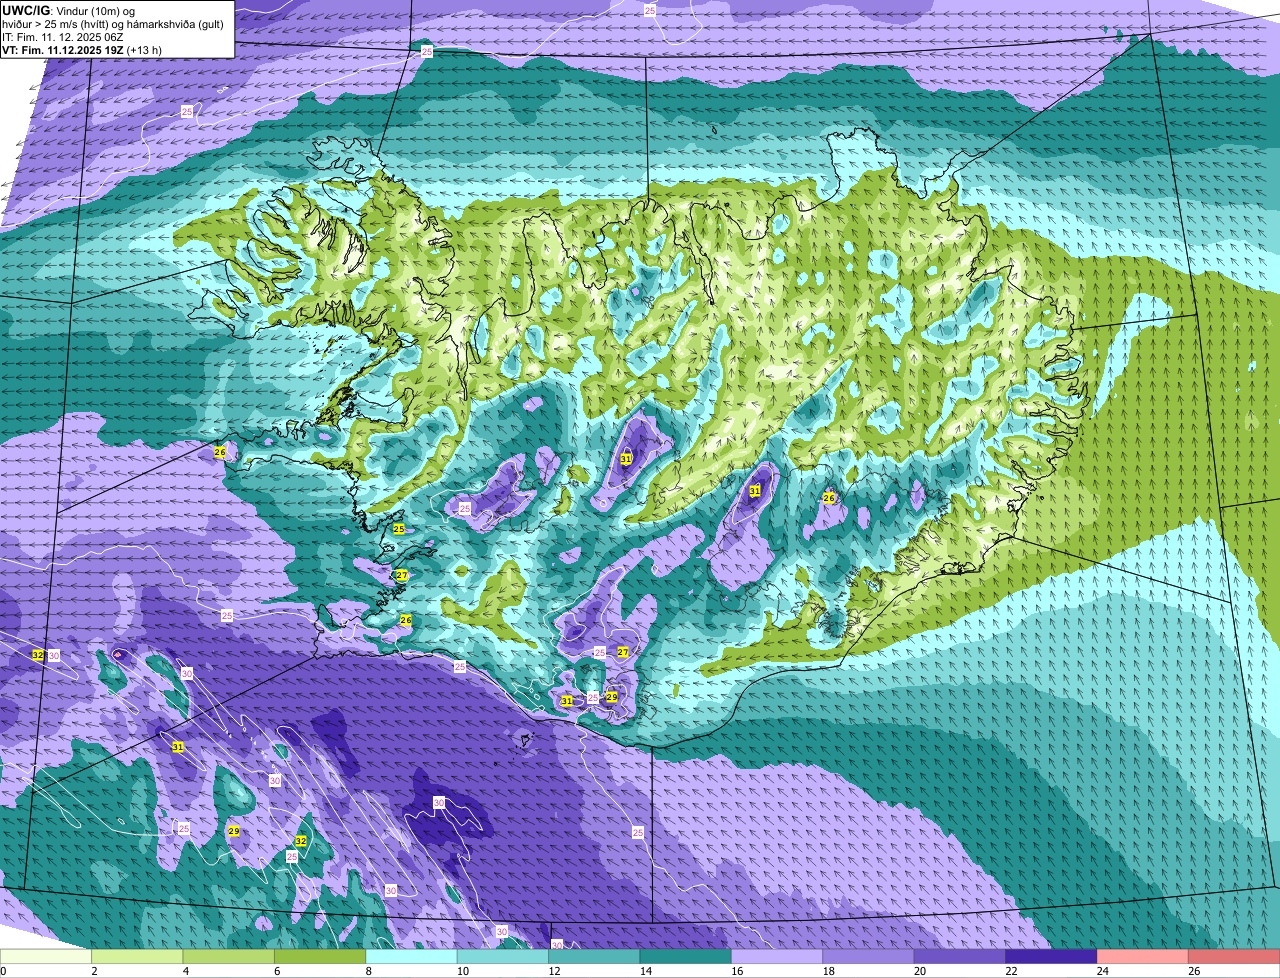This screenshot has height=978, width=1280.
Task: Click the legend scale number 8
Action: coord(369,971)
